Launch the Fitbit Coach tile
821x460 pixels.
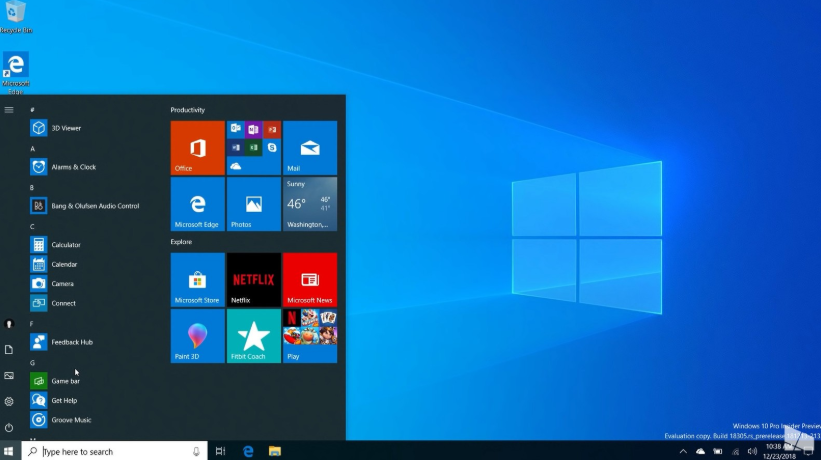coord(253,335)
